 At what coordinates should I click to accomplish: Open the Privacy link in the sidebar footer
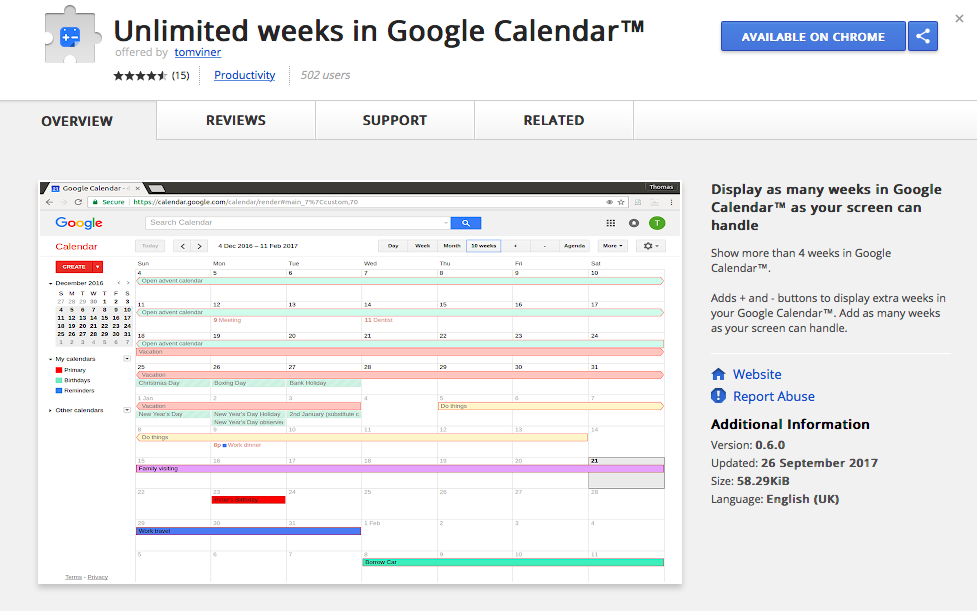coord(98,577)
